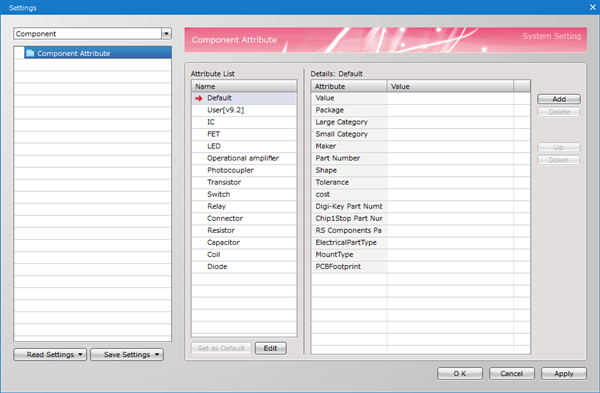Select the Large Category attribute row

tap(421, 122)
